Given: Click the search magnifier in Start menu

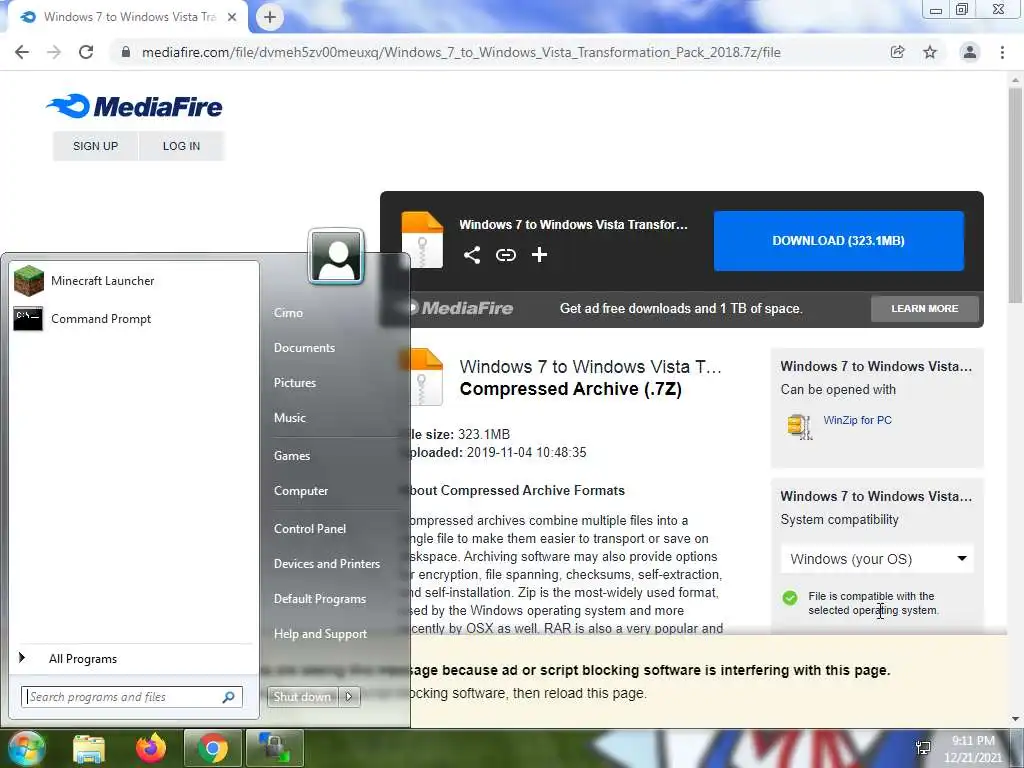Looking at the screenshot, I should tap(229, 697).
